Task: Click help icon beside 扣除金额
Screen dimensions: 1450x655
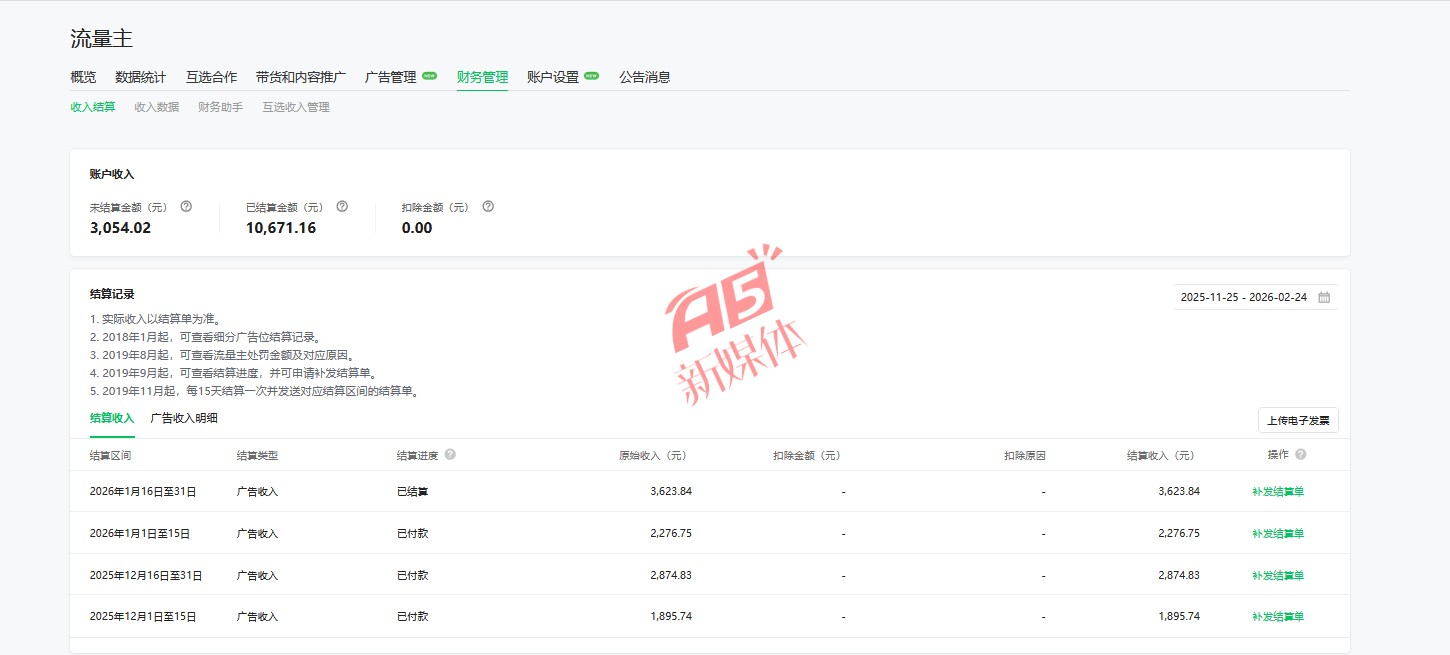Action: 488,207
